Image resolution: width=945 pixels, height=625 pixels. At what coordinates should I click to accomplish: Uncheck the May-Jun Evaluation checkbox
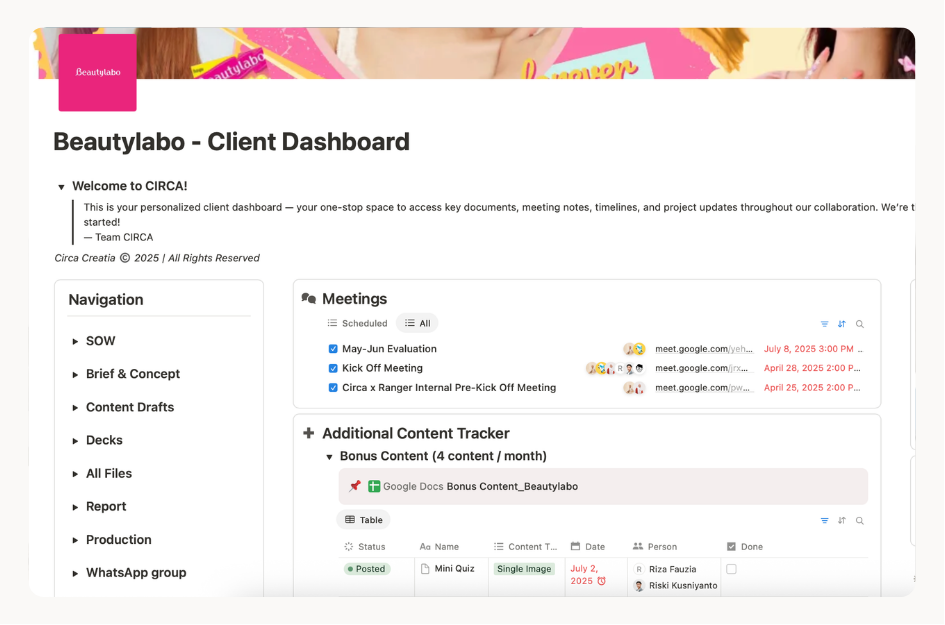coord(333,349)
